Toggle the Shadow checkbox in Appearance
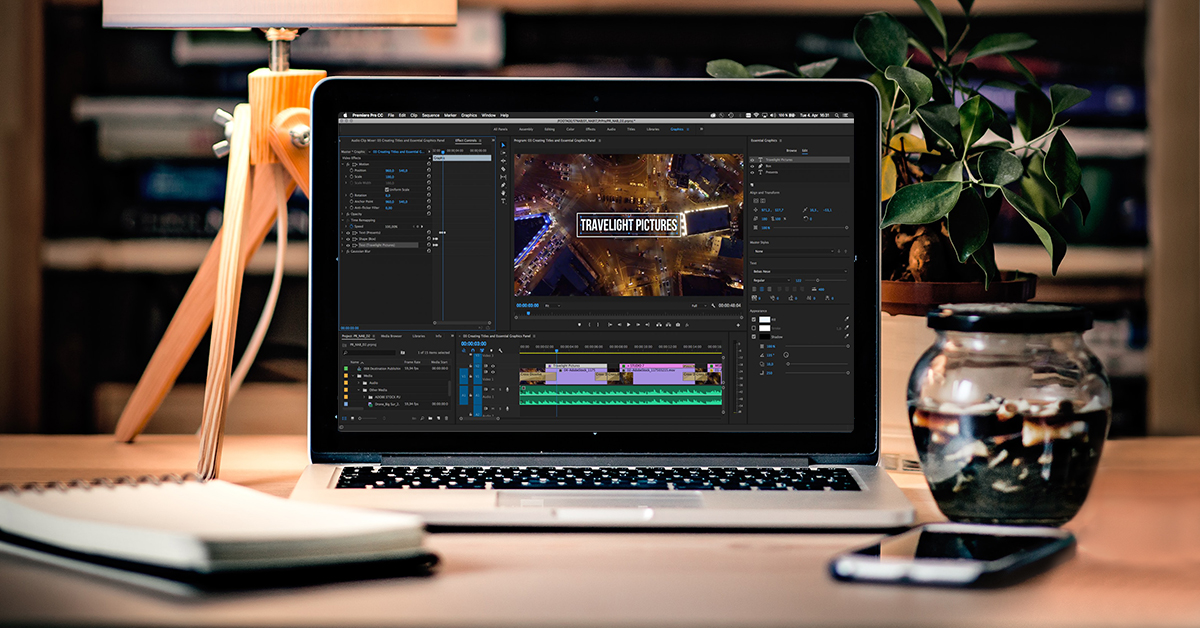 click(x=753, y=337)
